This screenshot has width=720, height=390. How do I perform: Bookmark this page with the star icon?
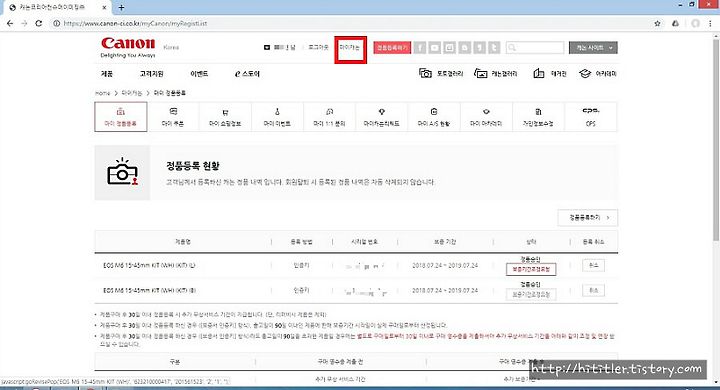(657, 23)
